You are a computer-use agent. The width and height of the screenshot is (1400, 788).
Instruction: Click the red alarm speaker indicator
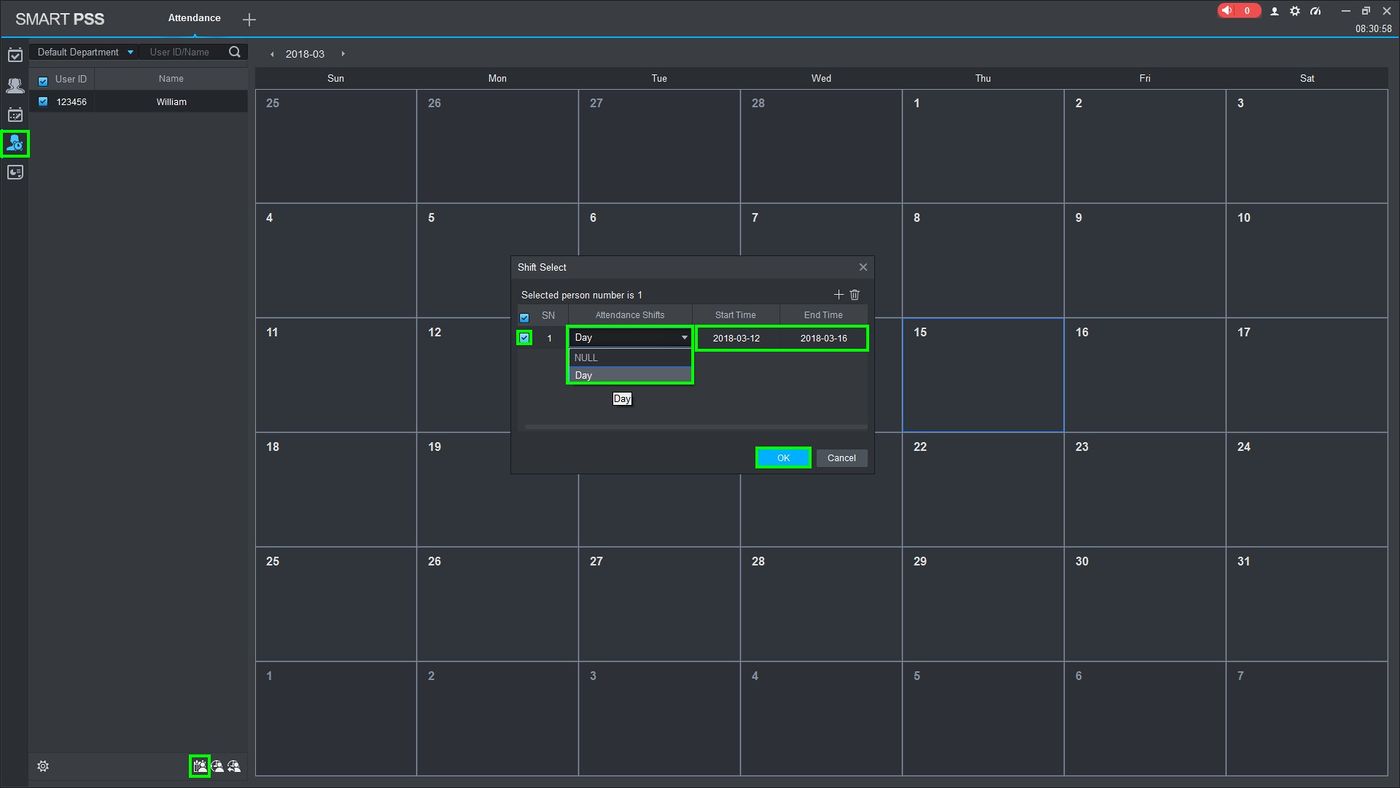[x=1239, y=11]
